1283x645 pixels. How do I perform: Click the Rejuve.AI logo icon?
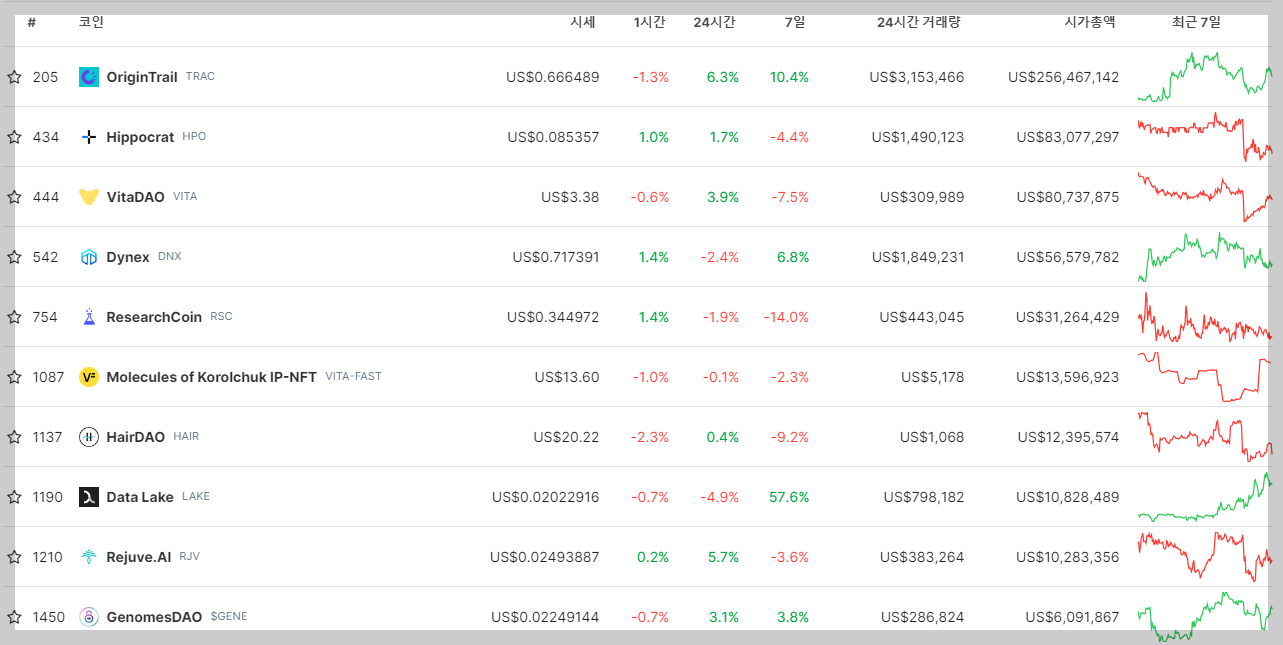pyautogui.click(x=89, y=557)
